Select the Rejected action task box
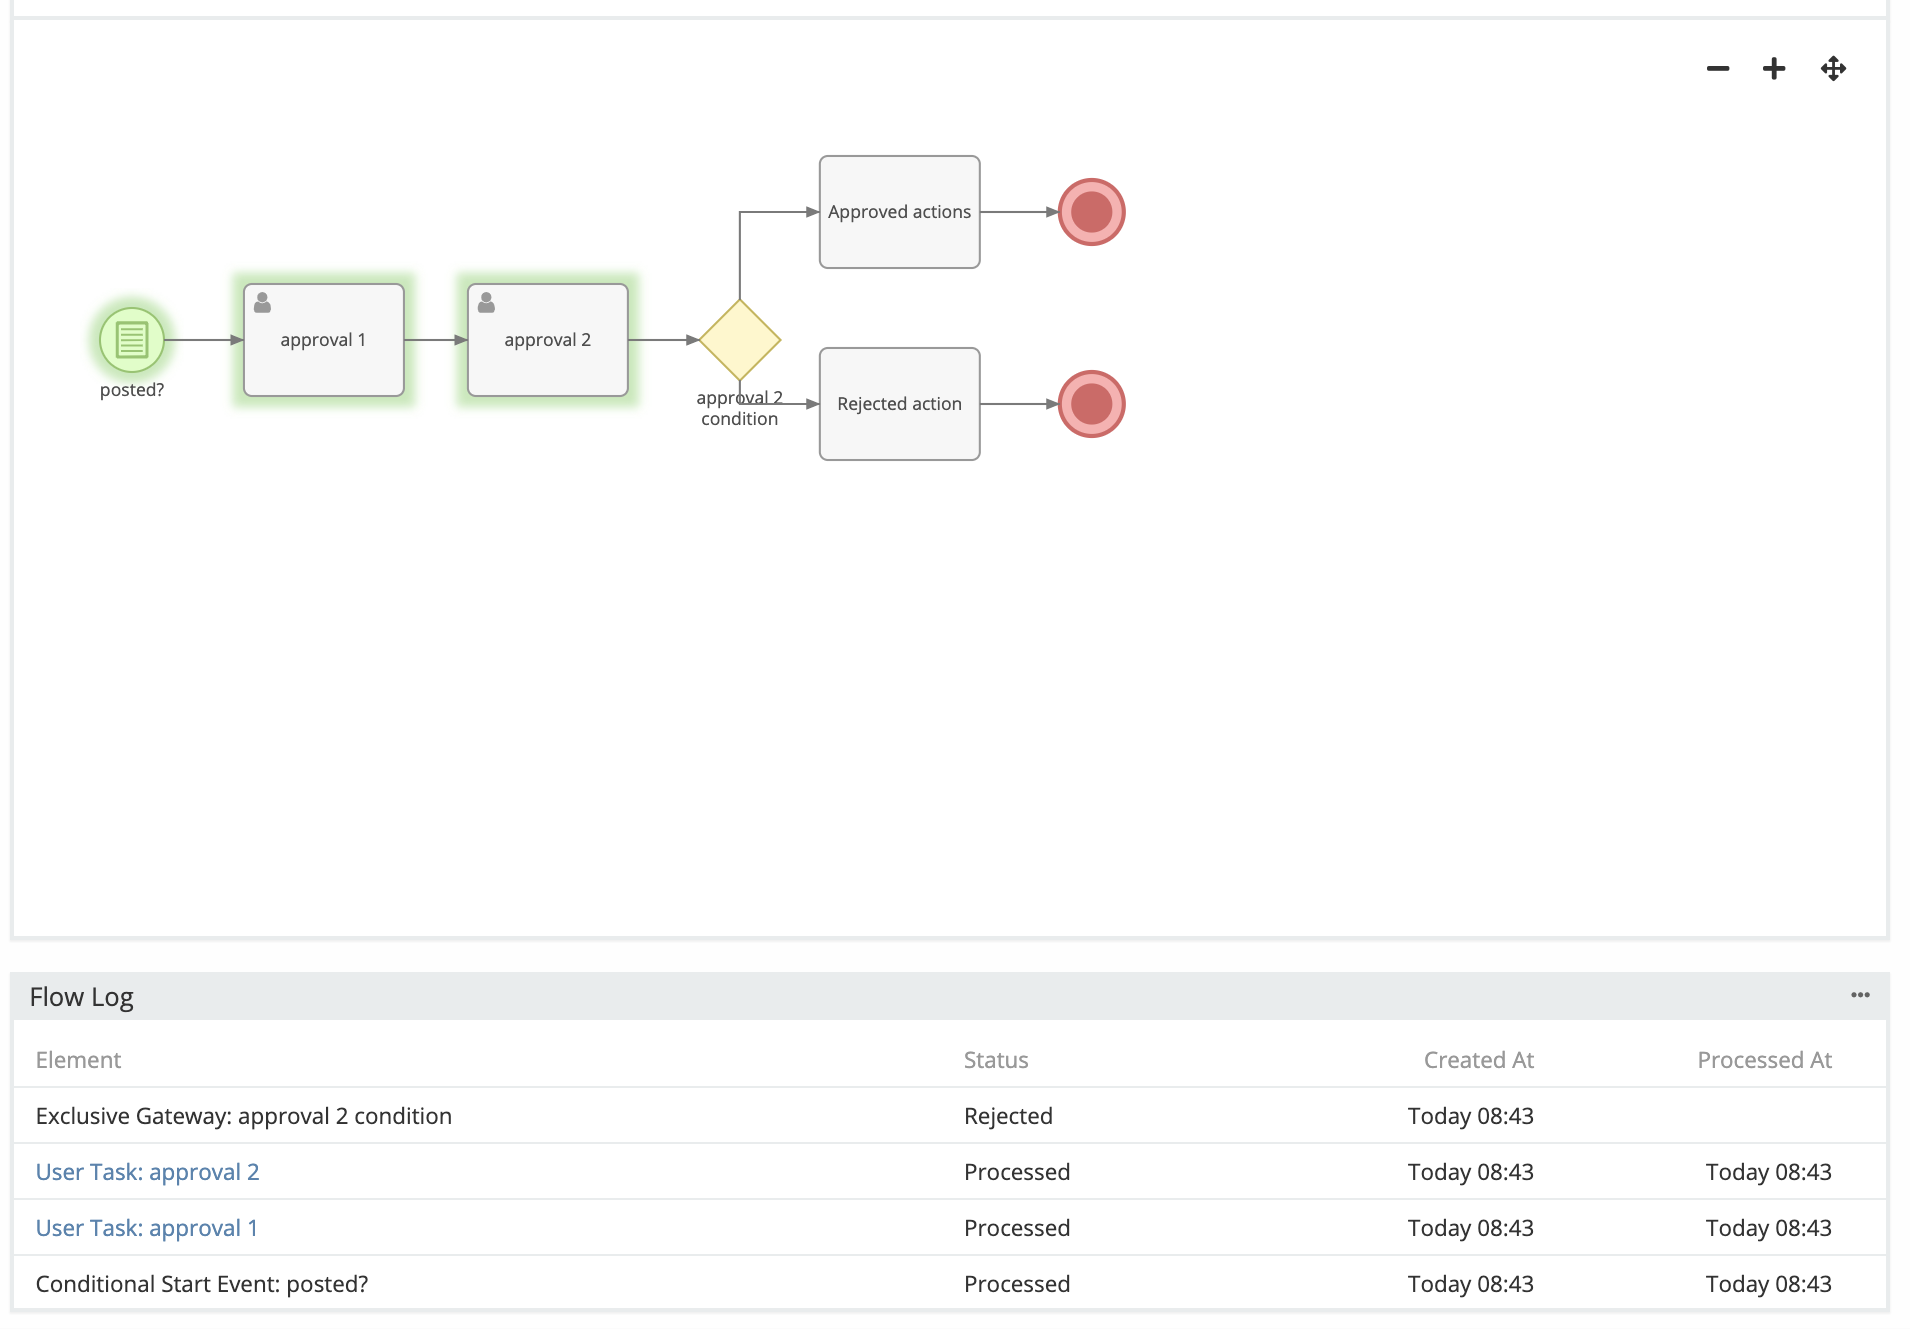The image size is (1910, 1330). (x=899, y=404)
